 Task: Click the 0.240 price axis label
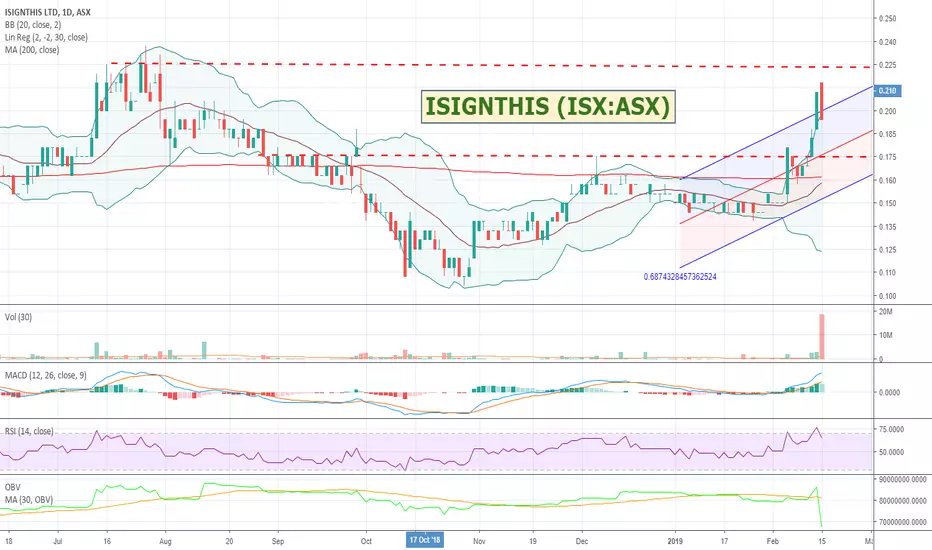tap(887, 42)
